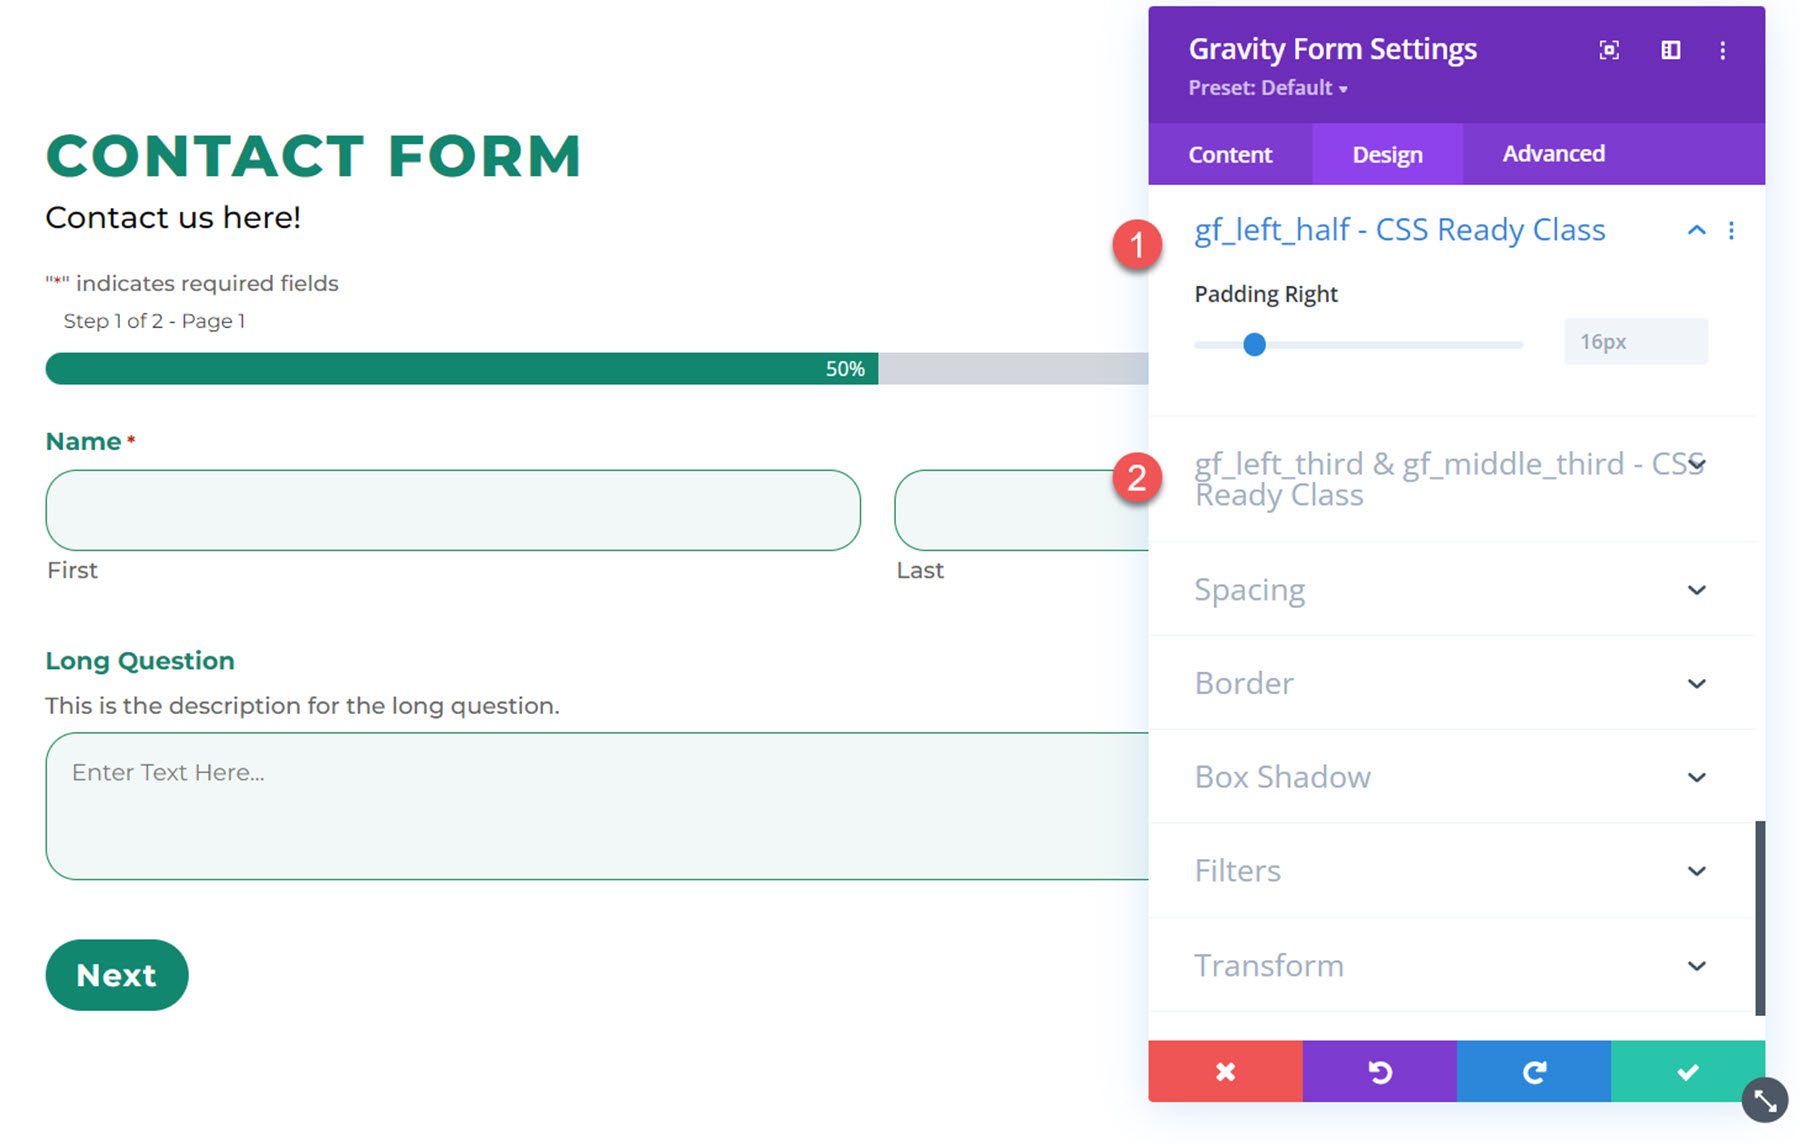Expand the Spacing section
This screenshot has width=1800, height=1144.
(1696, 590)
